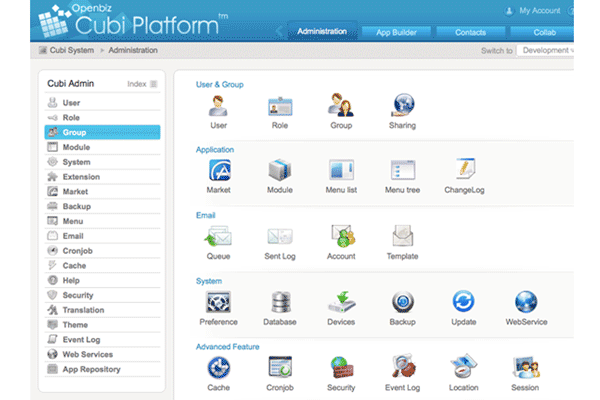Switch to the Contacts tab
Screen dimensions: 600x400
click(470, 32)
